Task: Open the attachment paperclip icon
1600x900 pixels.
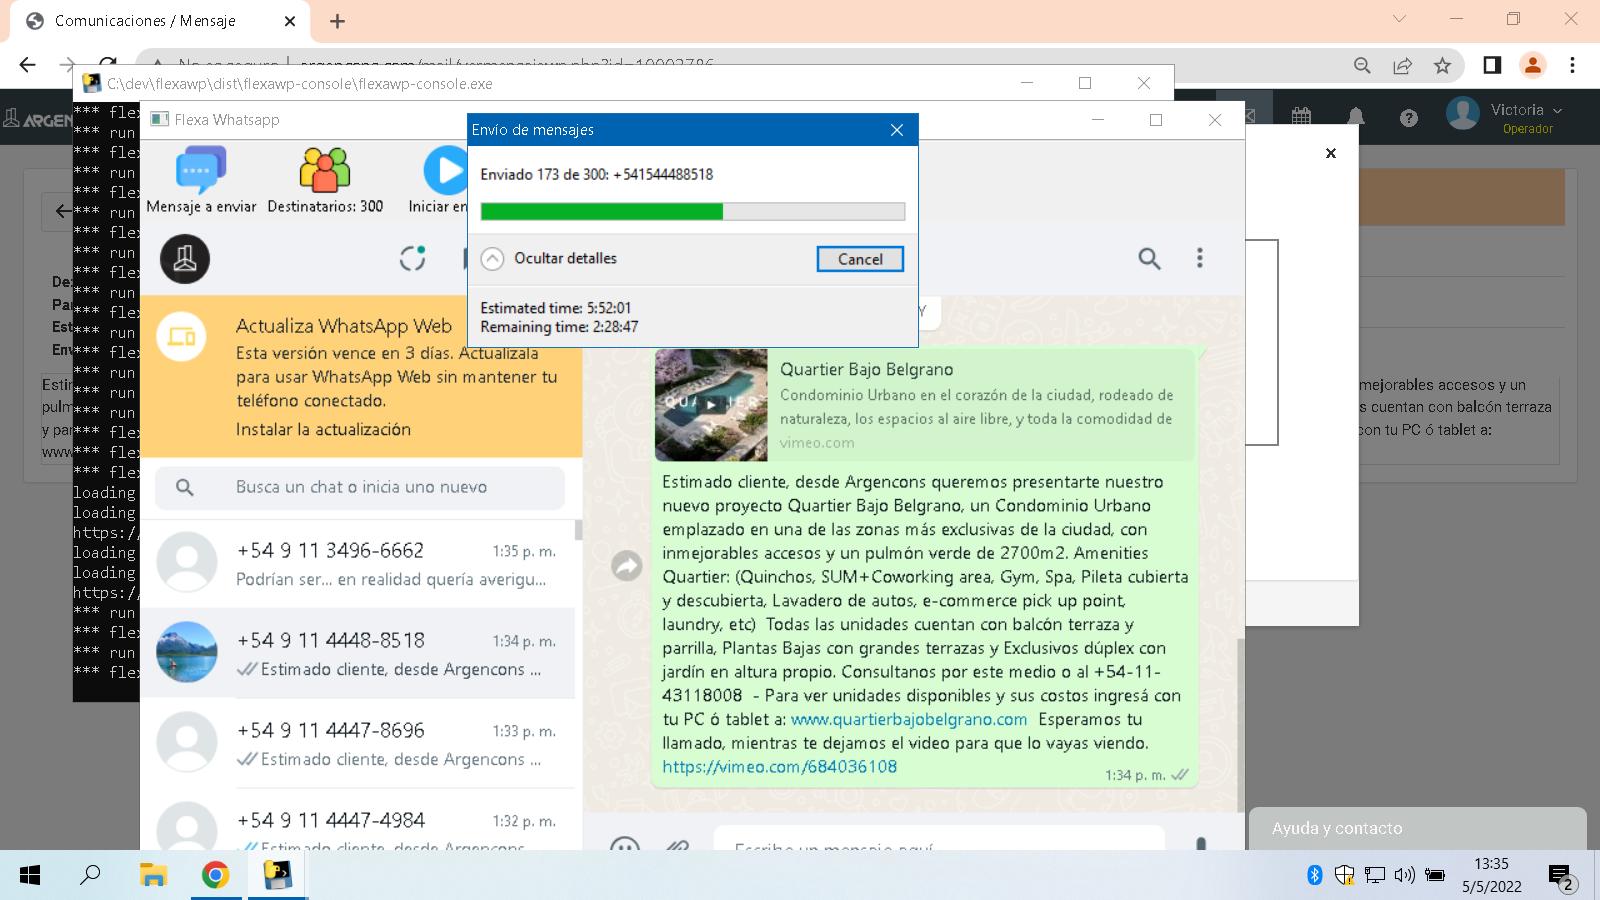Action: pyautogui.click(x=677, y=844)
